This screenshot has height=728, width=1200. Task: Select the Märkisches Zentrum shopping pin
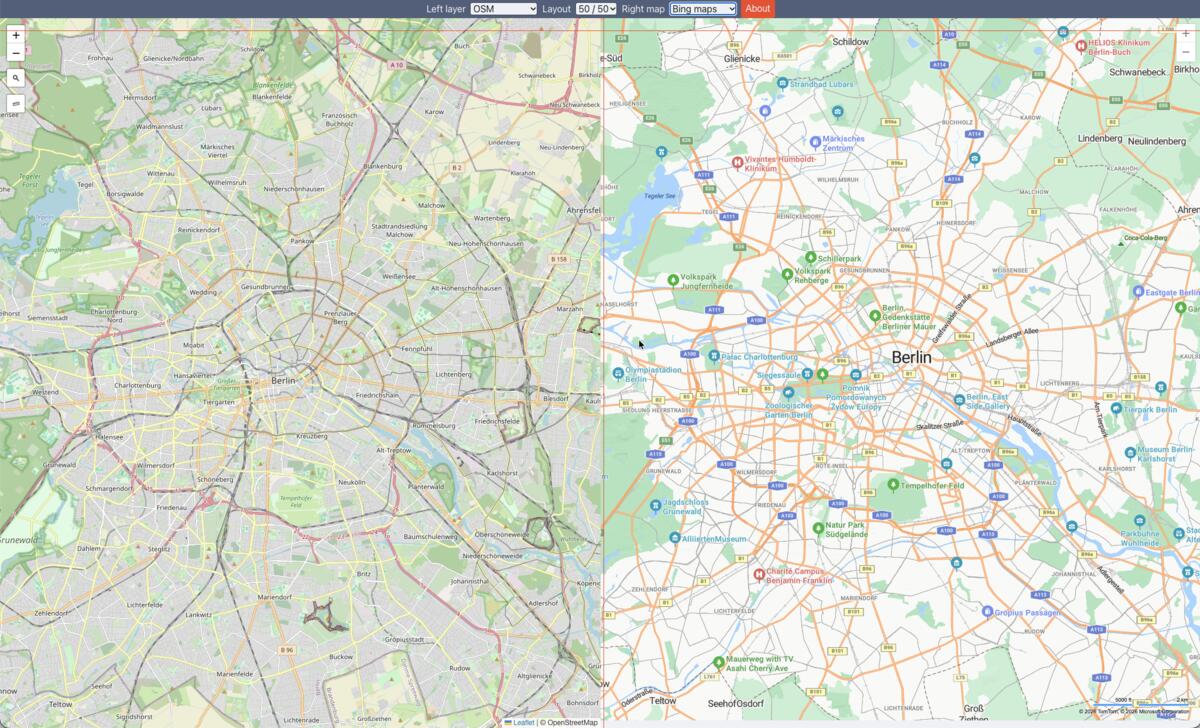(x=815, y=143)
